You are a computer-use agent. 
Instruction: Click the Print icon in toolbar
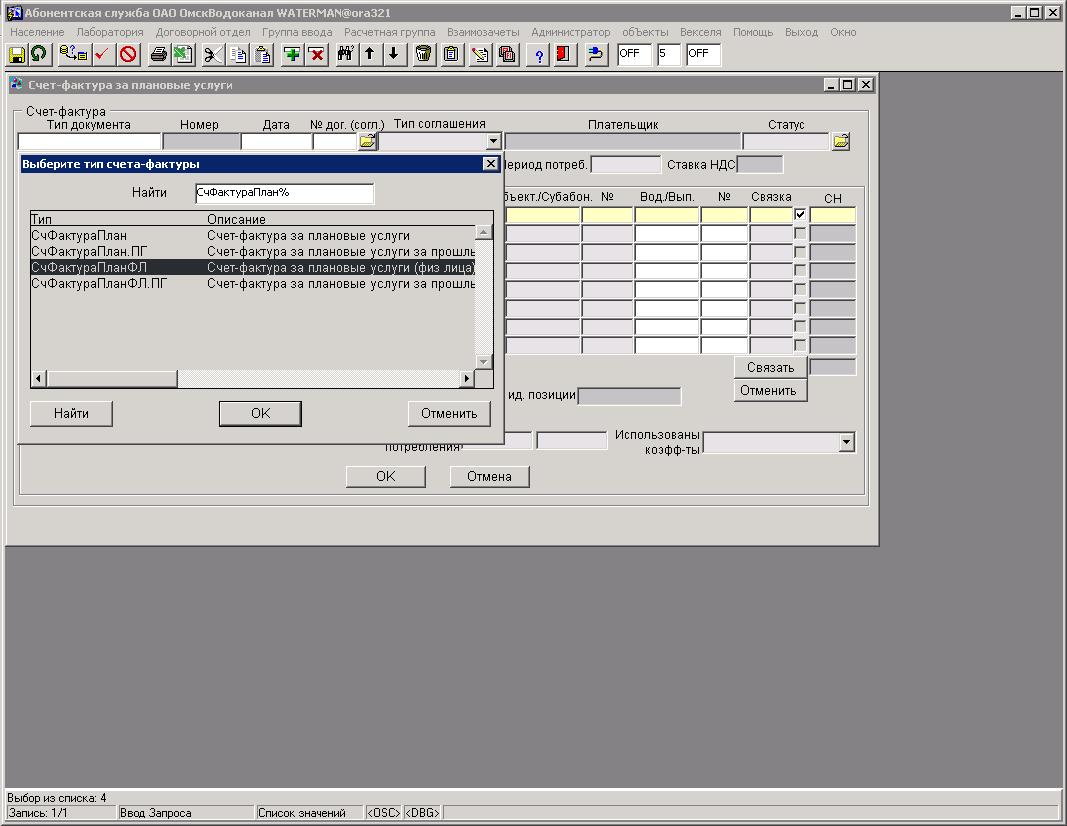click(x=158, y=55)
